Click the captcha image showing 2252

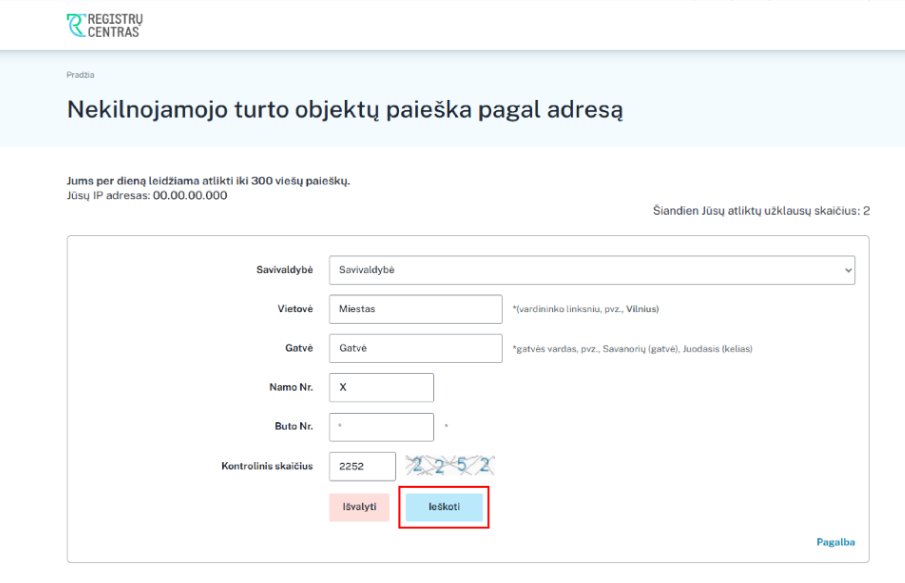[449, 465]
